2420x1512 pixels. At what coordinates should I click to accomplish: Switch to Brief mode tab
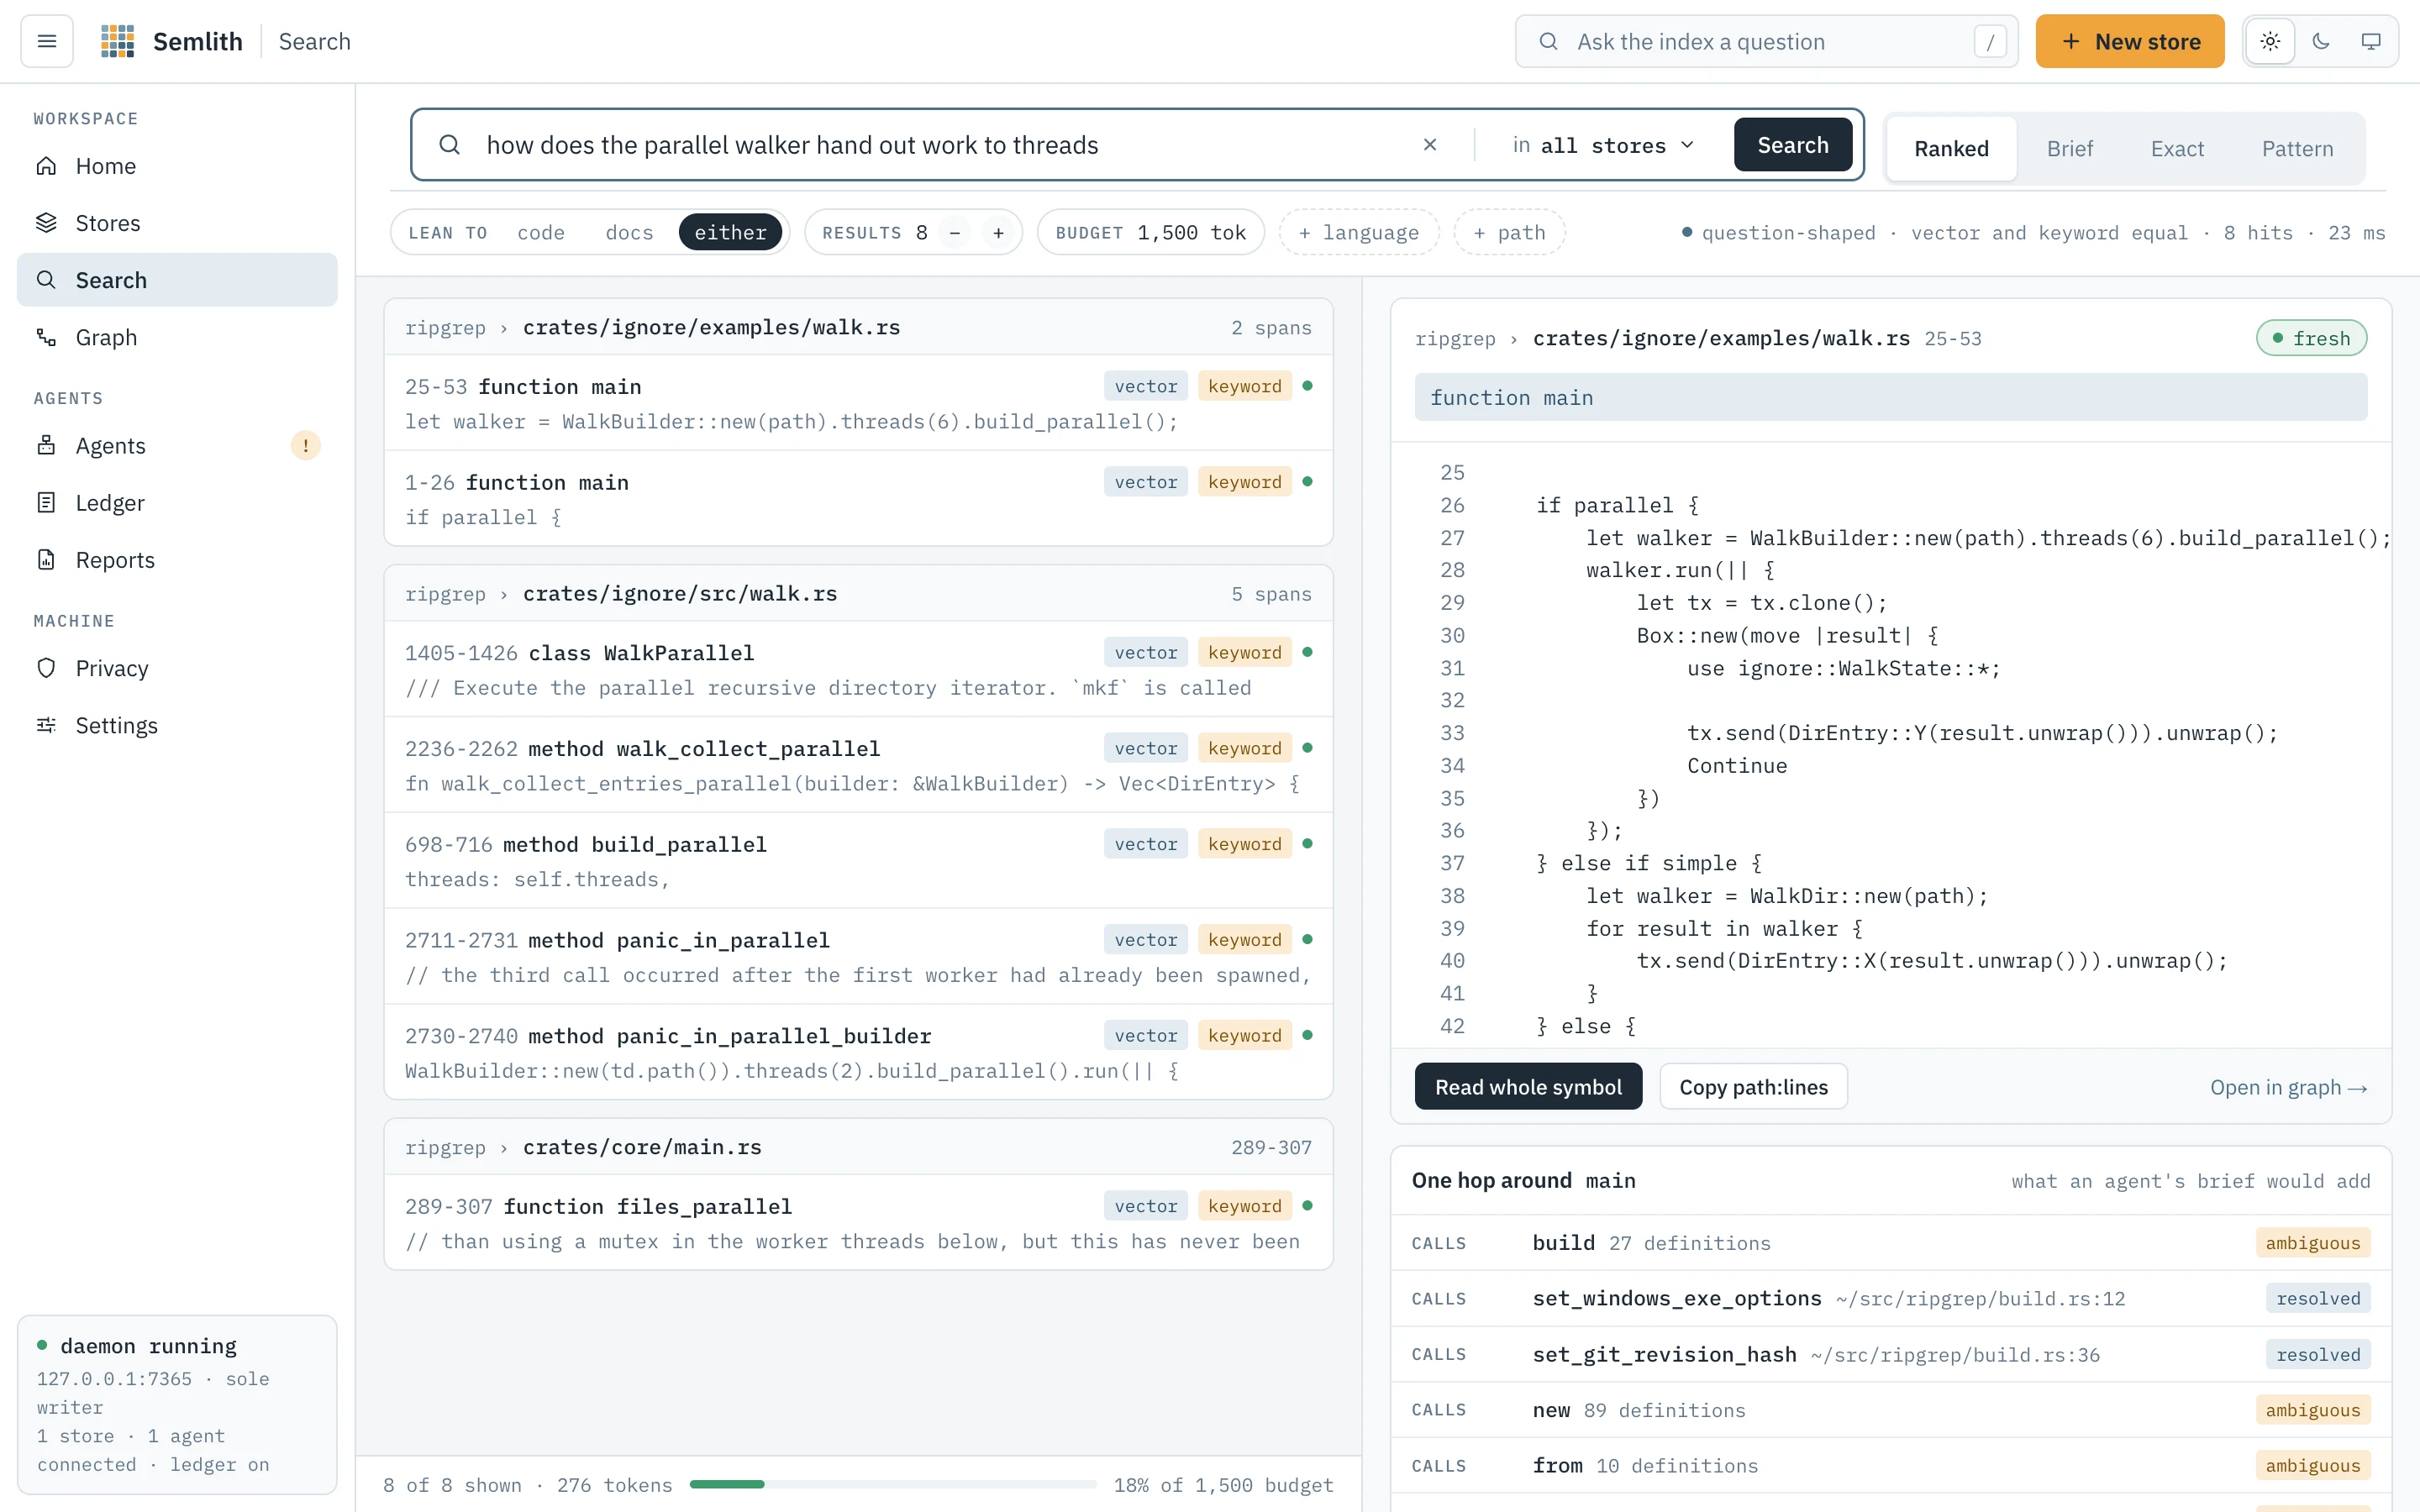click(2069, 148)
